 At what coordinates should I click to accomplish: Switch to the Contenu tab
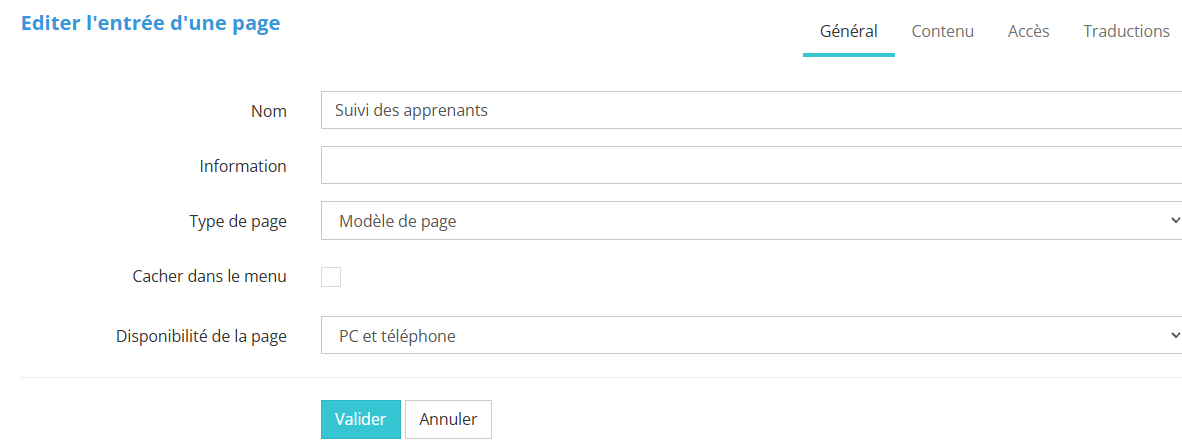942,31
